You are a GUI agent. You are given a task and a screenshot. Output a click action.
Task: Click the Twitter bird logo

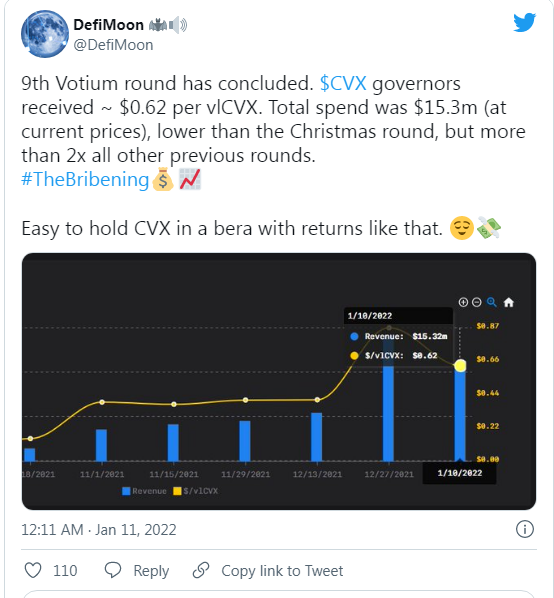[524, 23]
